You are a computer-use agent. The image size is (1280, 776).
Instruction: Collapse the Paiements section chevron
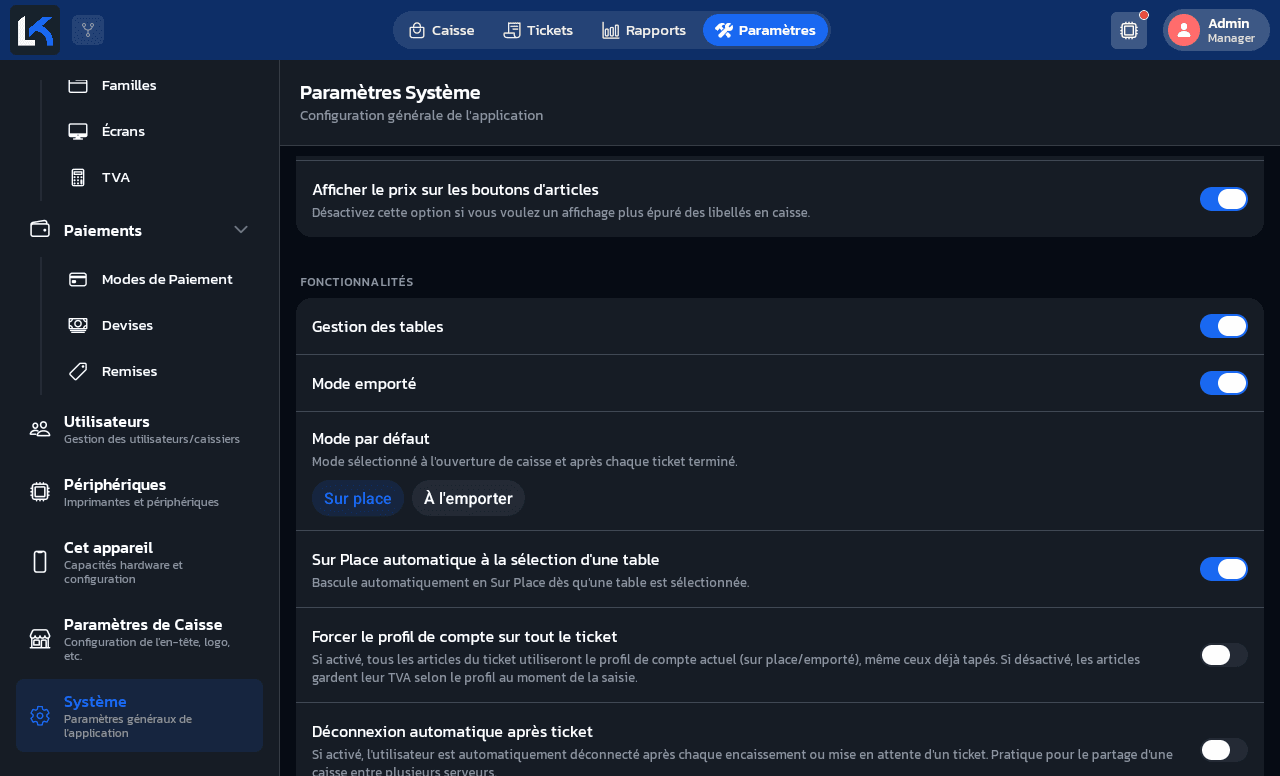pyautogui.click(x=241, y=229)
